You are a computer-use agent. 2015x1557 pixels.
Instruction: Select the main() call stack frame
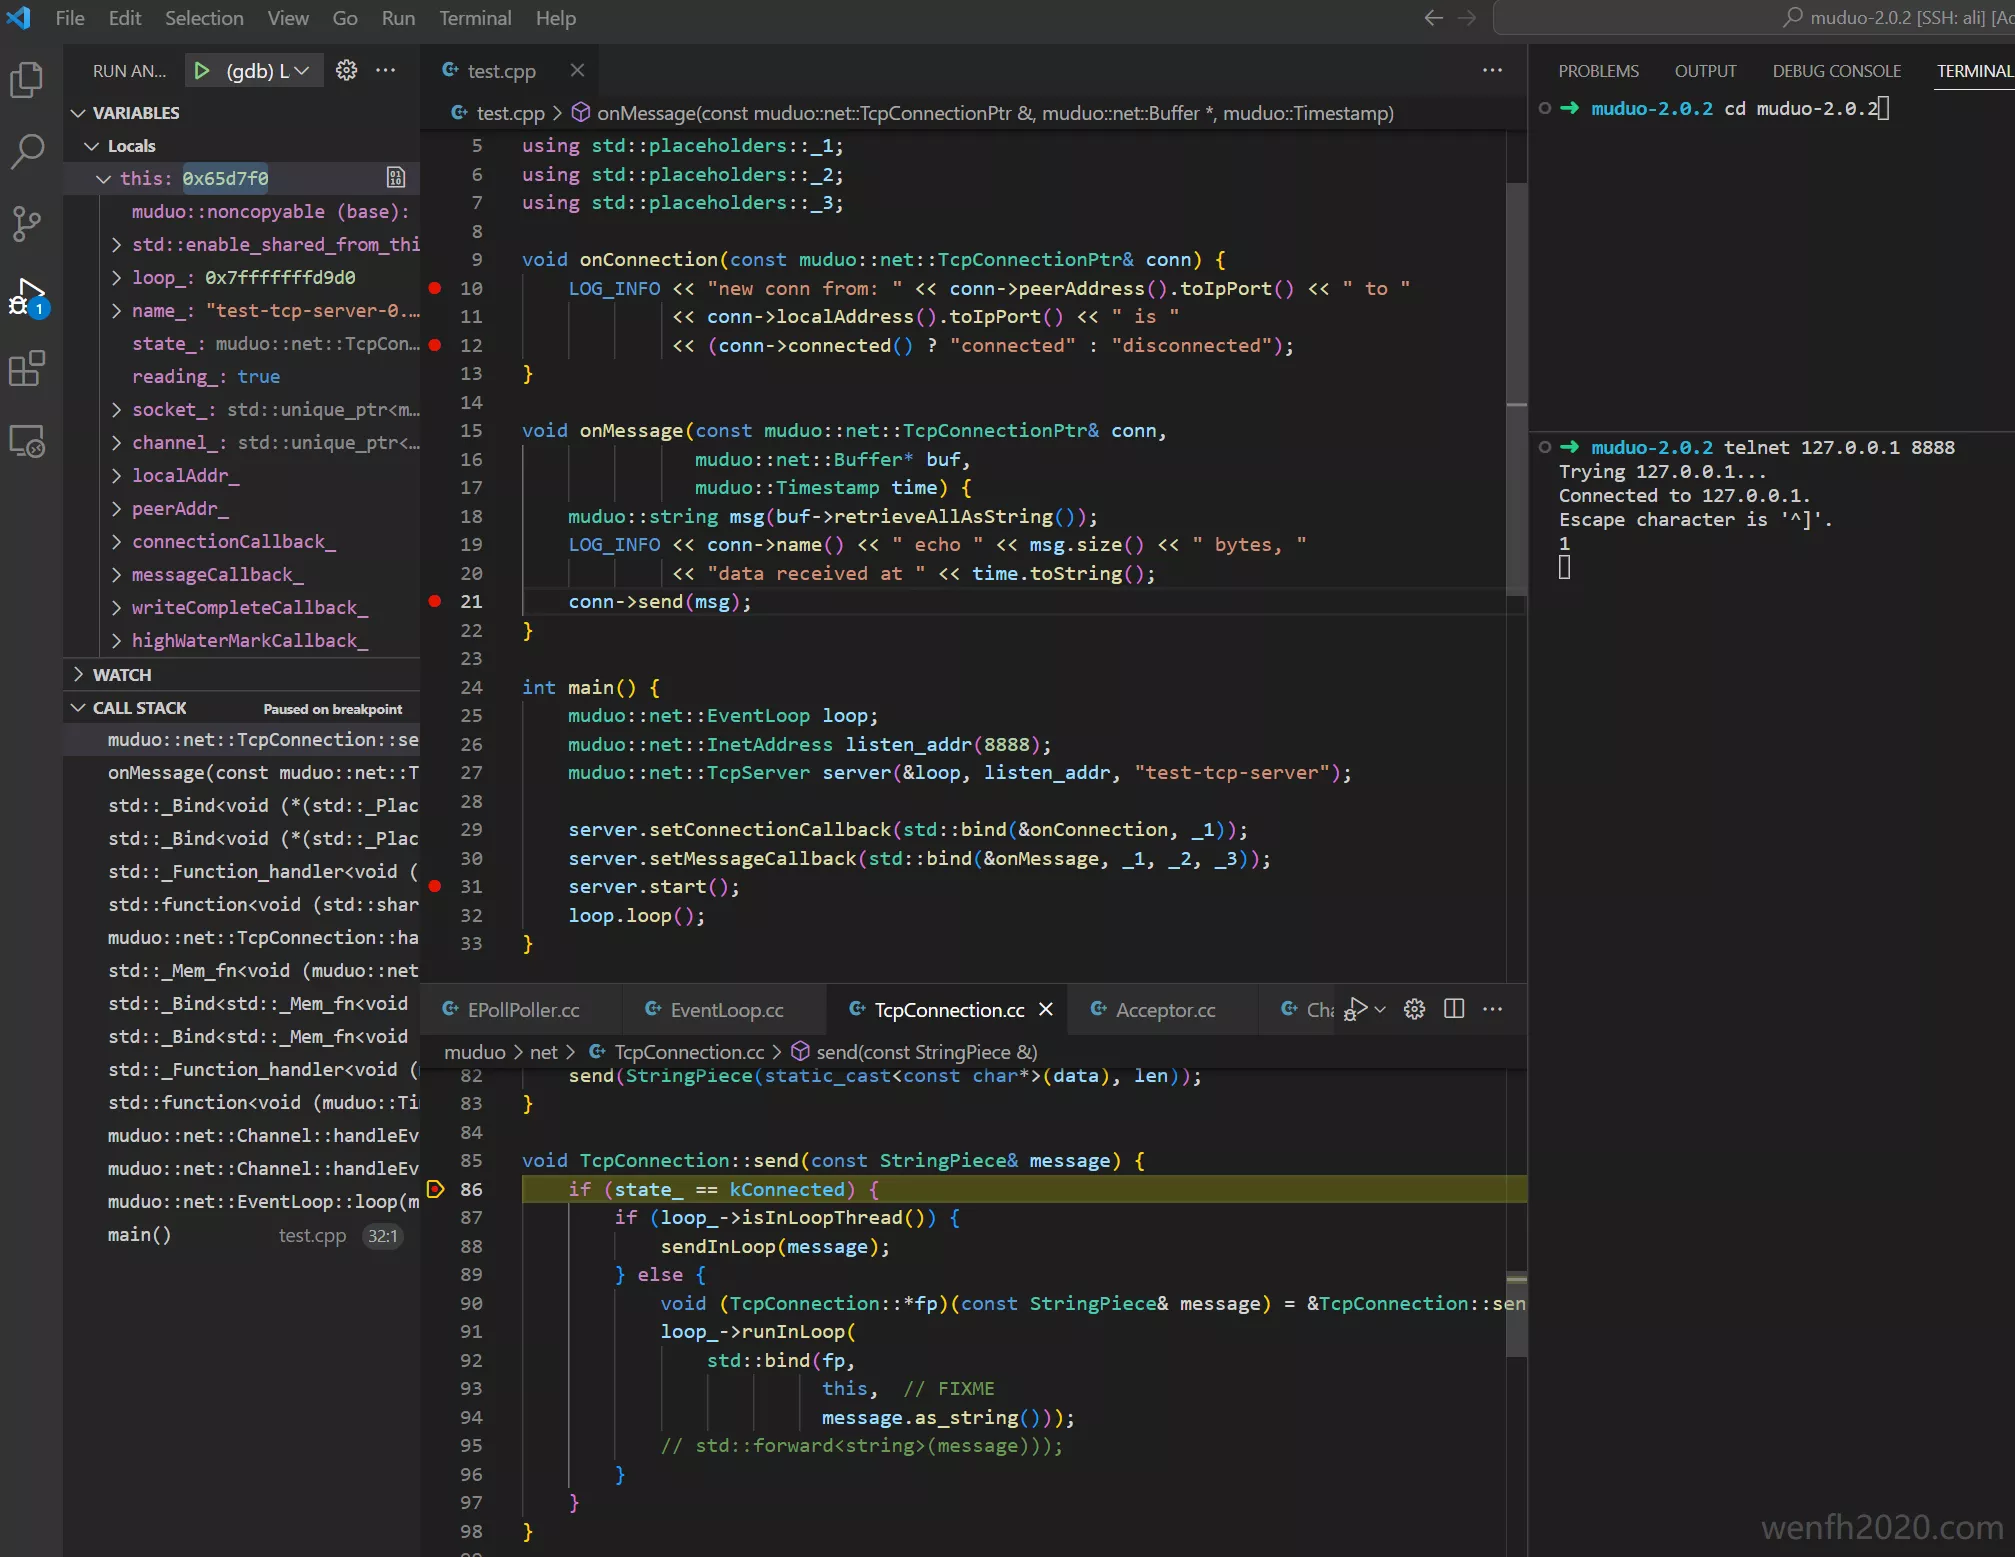pos(140,1235)
